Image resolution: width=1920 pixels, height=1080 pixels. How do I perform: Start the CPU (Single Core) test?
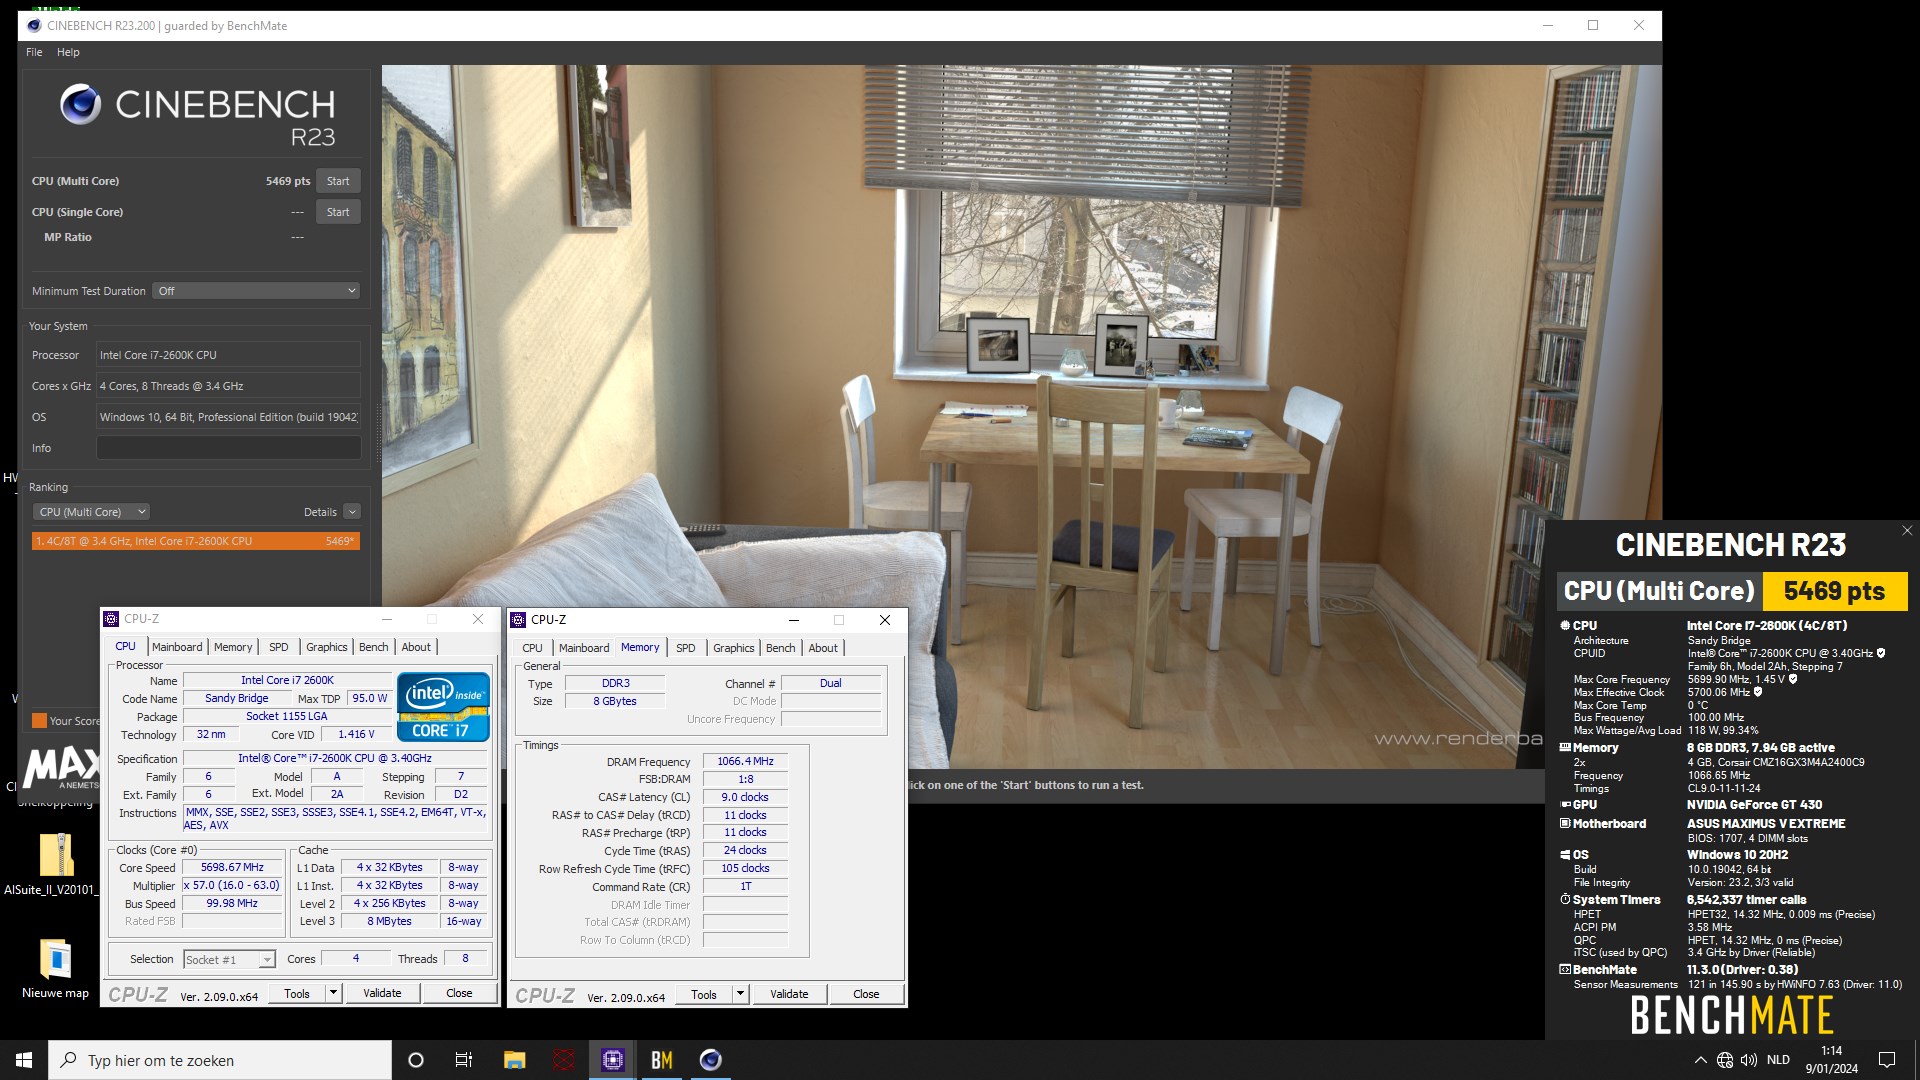[x=338, y=212]
